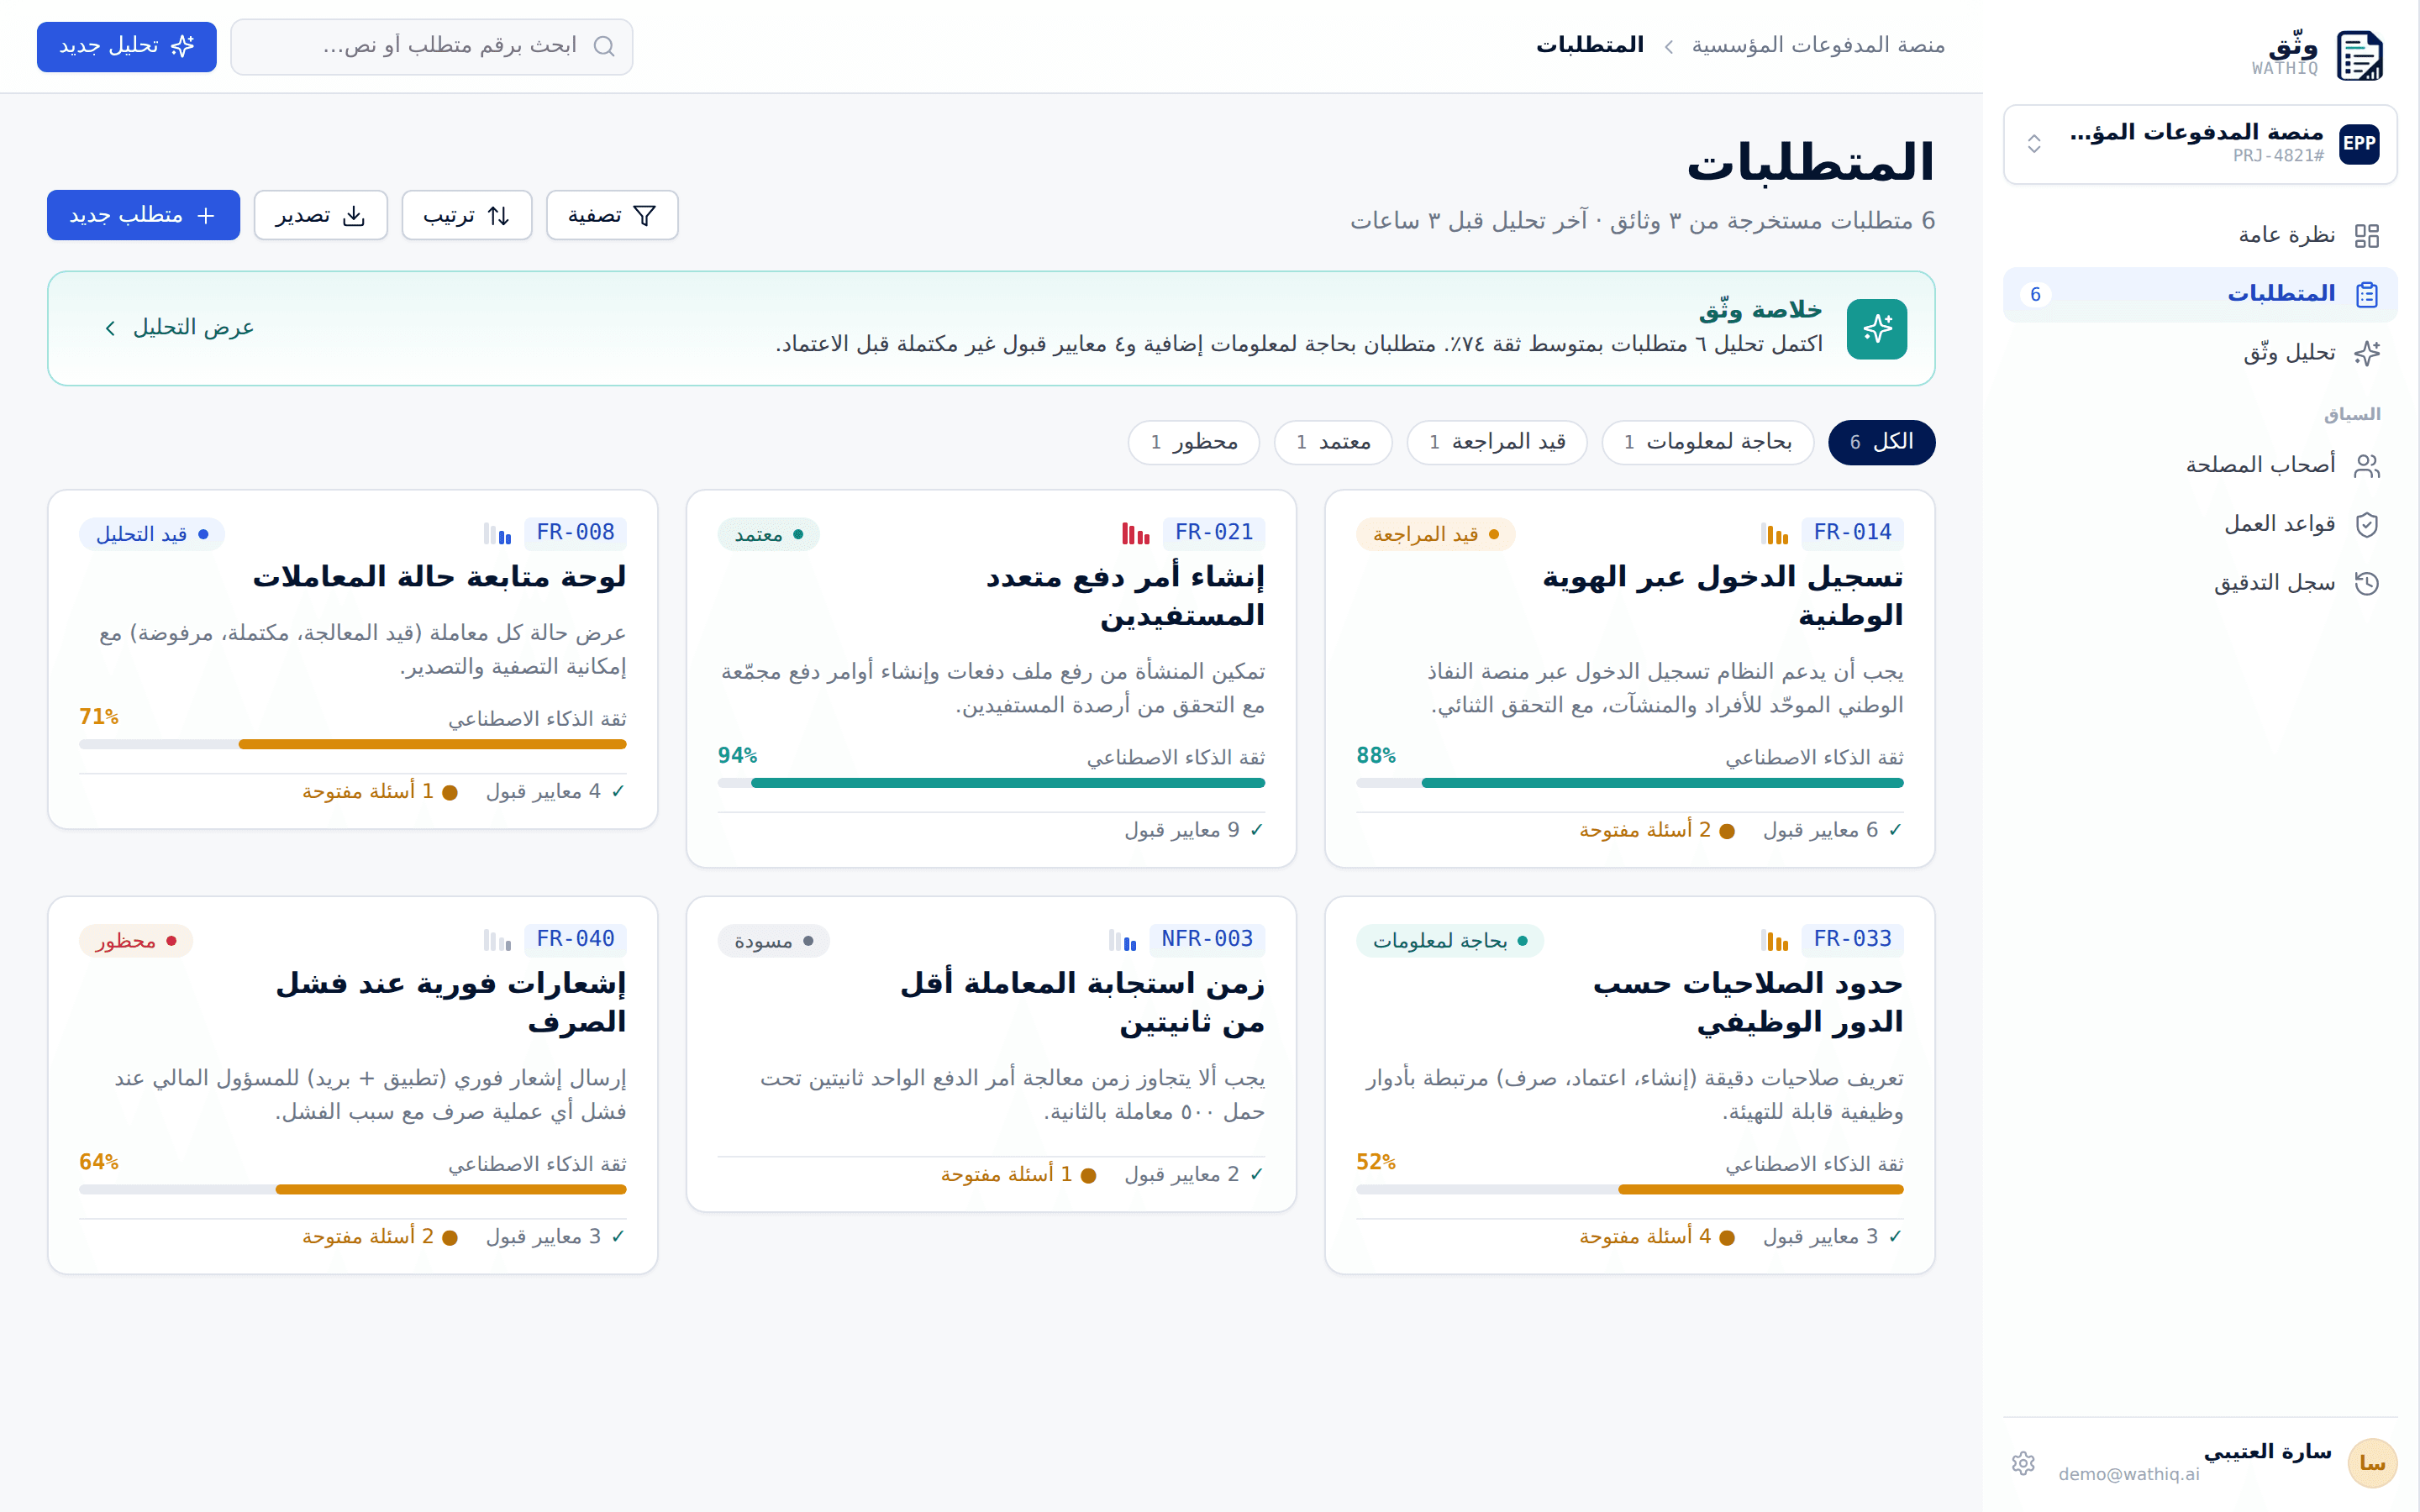This screenshot has width=2420, height=1512.
Task: Open تحليل وثّق sidebar item
Action: 2200,353
